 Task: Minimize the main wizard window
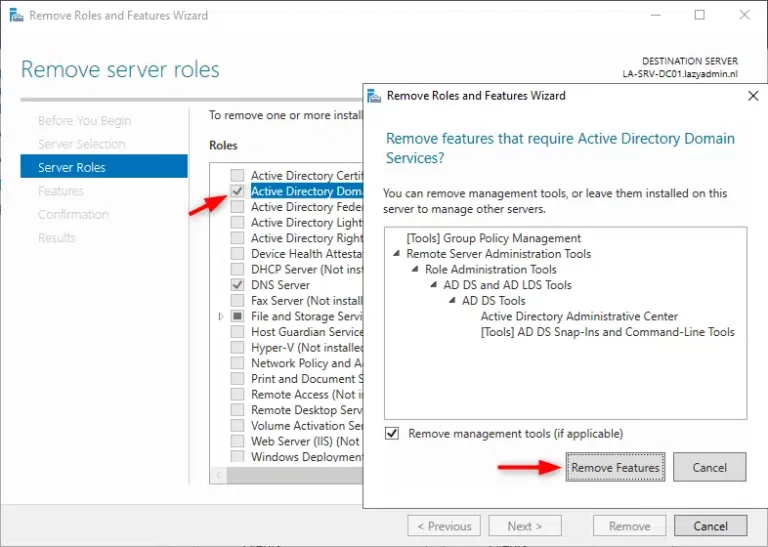[655, 15]
